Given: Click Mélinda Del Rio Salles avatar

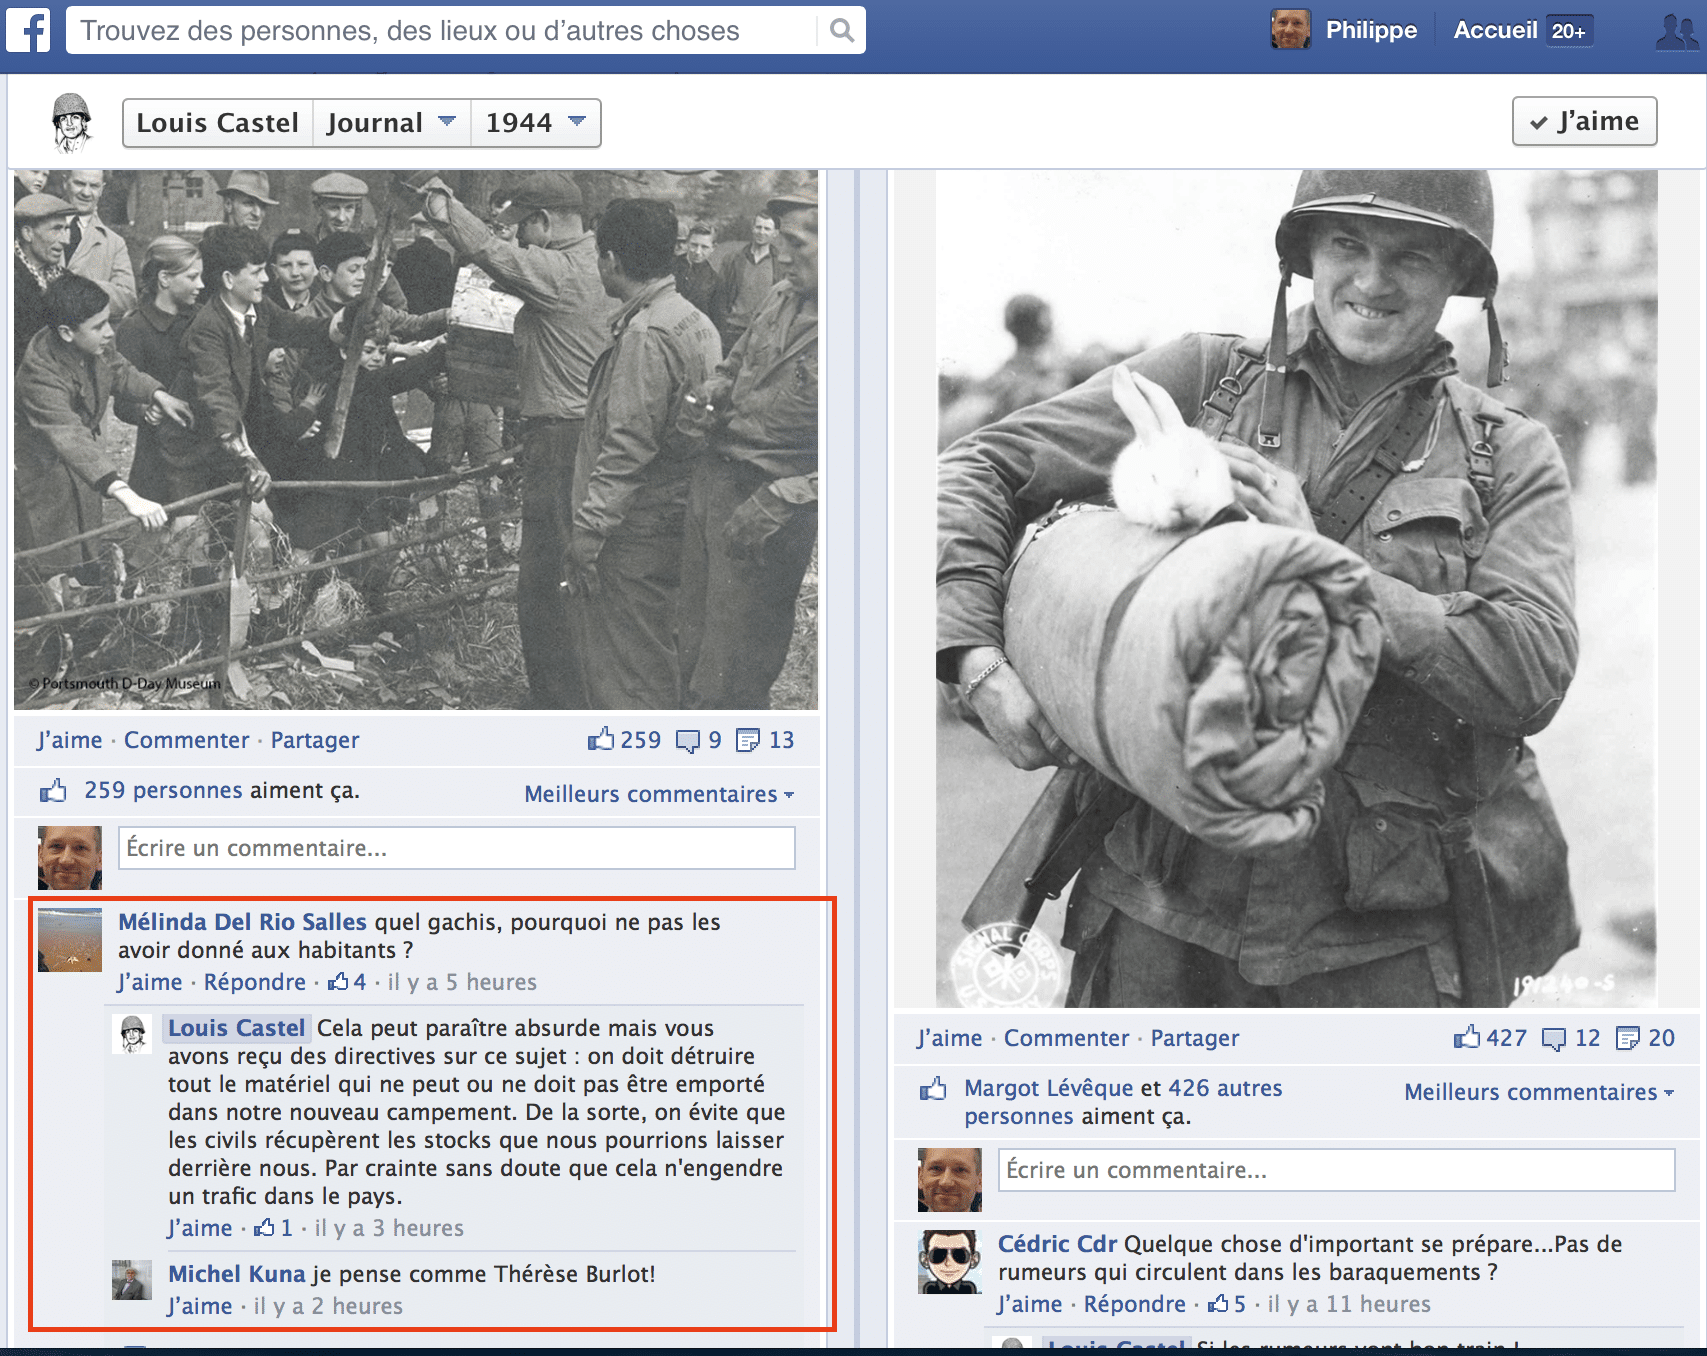Looking at the screenshot, I should pyautogui.click(x=70, y=940).
